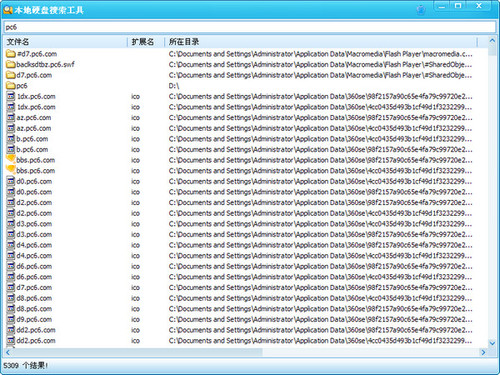500x375 pixels.
Task: Click the D:\ directory cell of pc6
Action: point(174,86)
